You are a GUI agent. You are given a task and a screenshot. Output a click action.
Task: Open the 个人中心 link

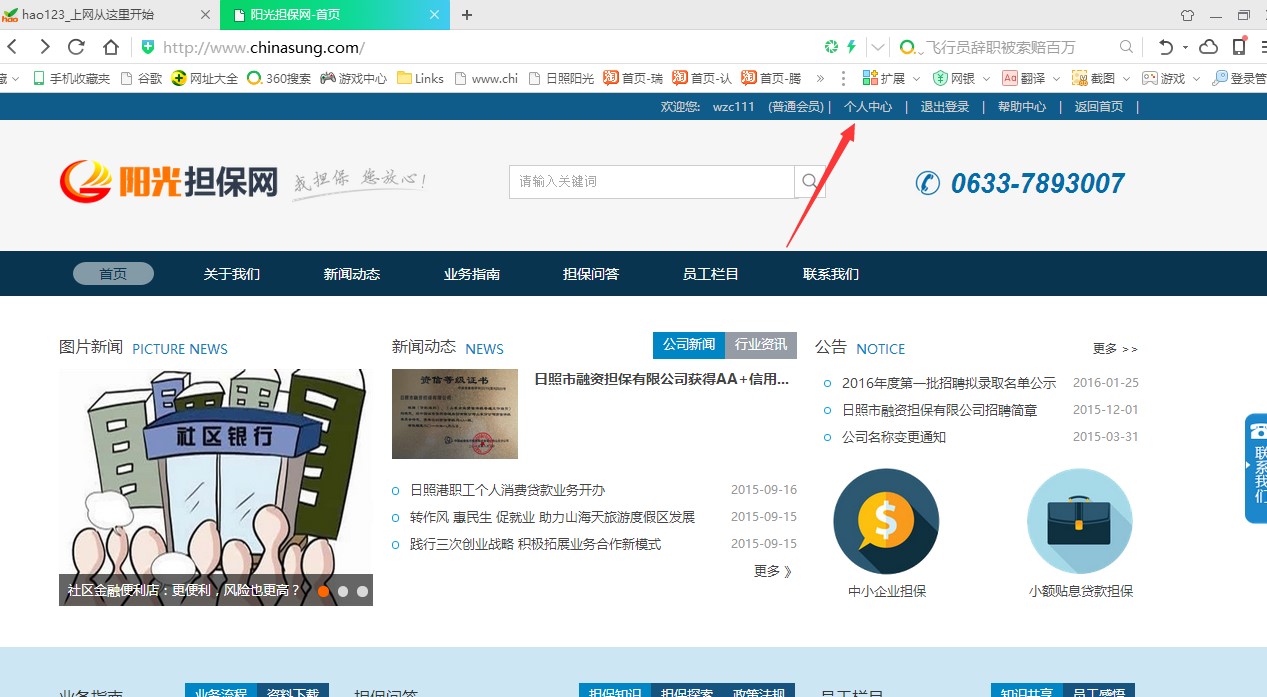pos(868,107)
